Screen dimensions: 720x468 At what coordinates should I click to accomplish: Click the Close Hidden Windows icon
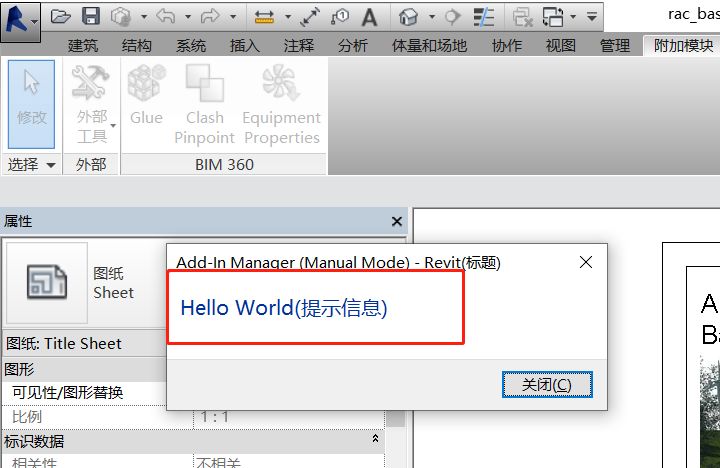pyautogui.click(x=522, y=17)
